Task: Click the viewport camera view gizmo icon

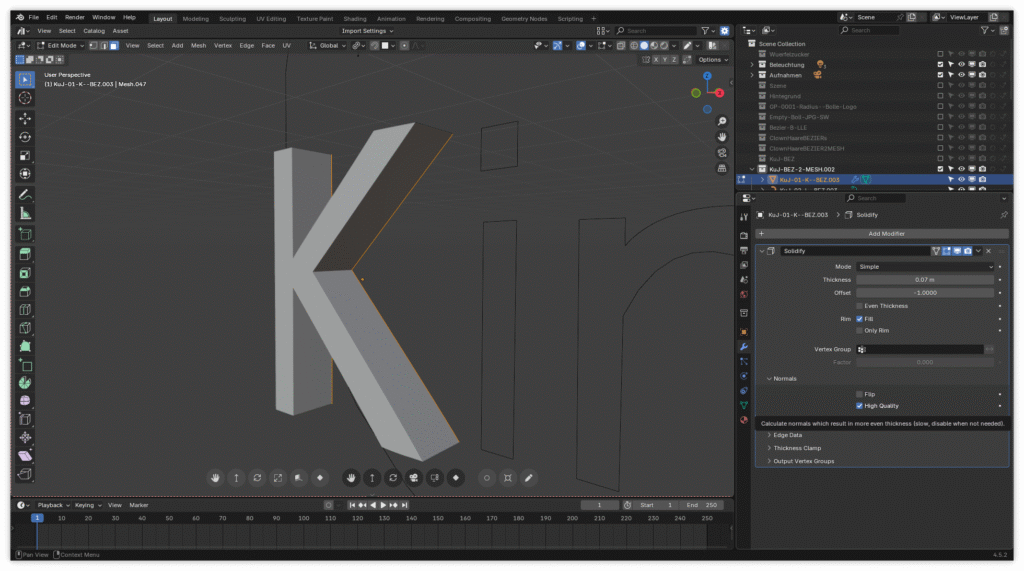Action: [x=722, y=153]
